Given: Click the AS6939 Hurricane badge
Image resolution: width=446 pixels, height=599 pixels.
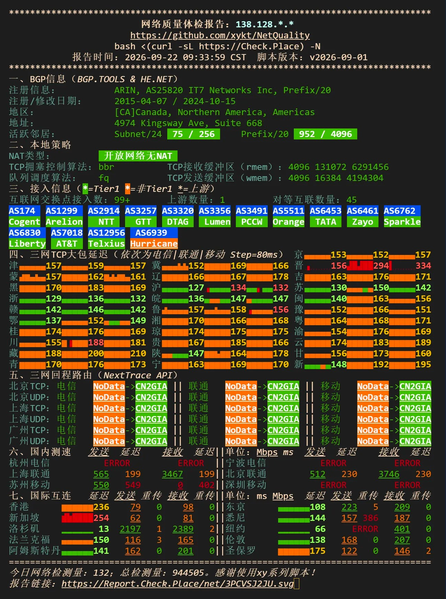Looking at the screenshot, I should pyautogui.click(x=154, y=238).
